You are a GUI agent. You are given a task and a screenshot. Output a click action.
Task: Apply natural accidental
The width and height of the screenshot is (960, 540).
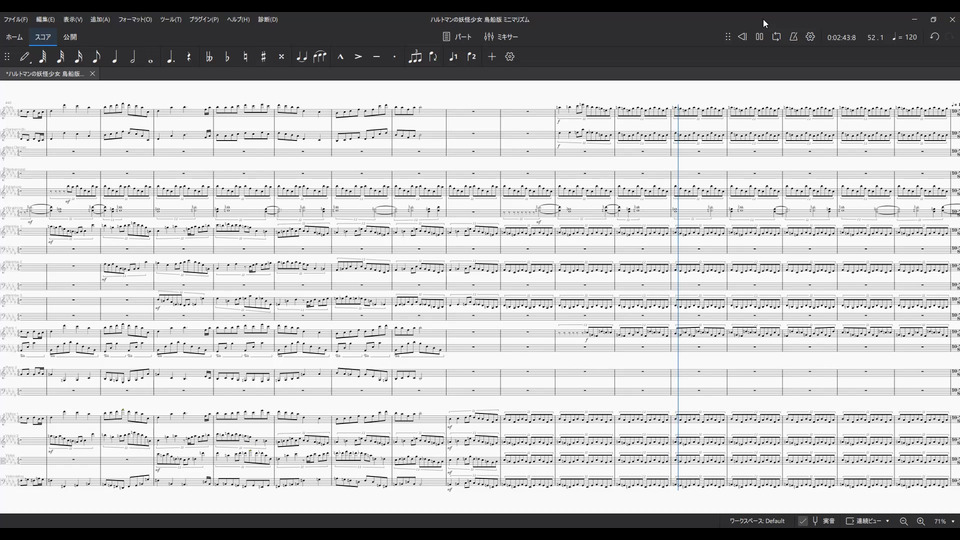[x=245, y=57]
